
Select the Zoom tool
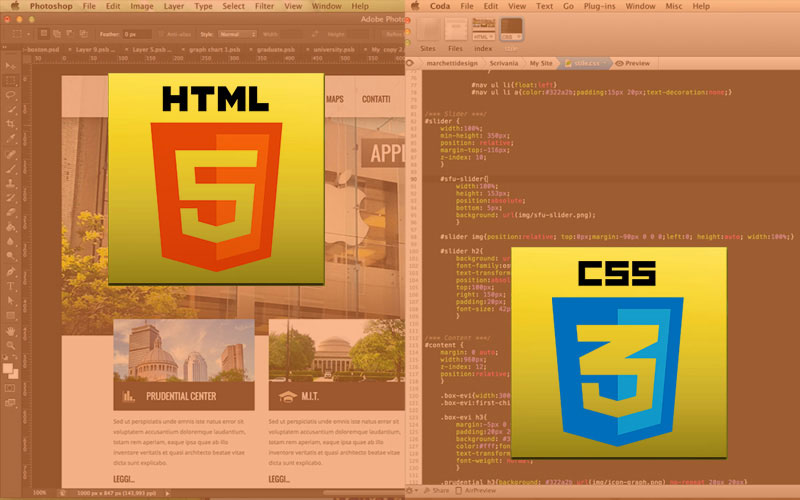point(10,346)
